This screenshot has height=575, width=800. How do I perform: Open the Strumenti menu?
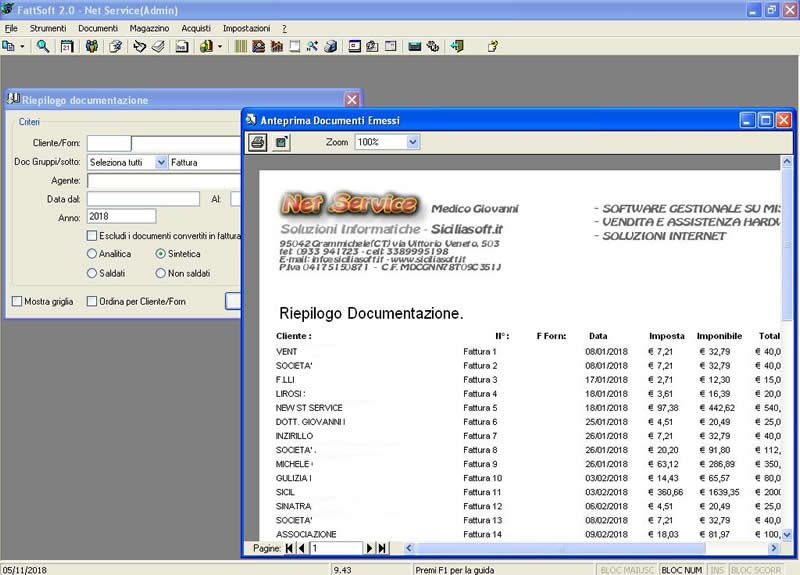(x=48, y=29)
